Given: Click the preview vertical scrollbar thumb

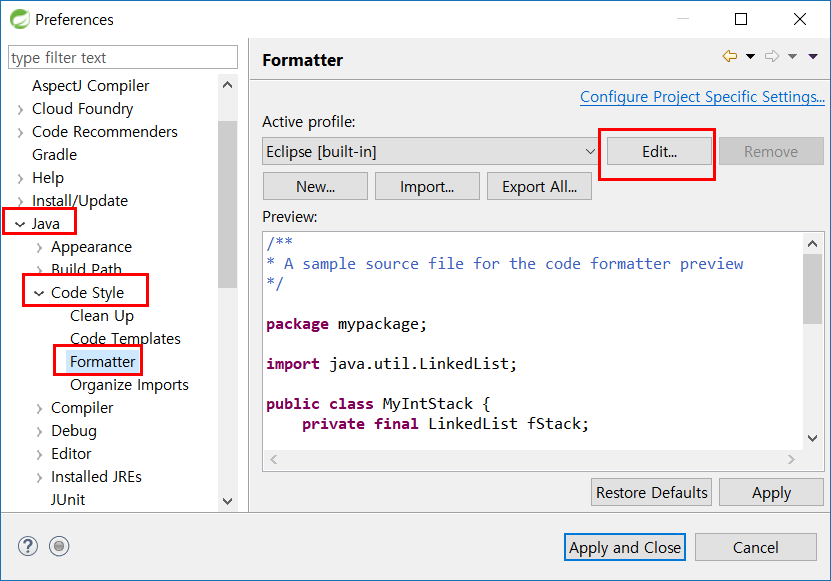Looking at the screenshot, I should 812,289.
